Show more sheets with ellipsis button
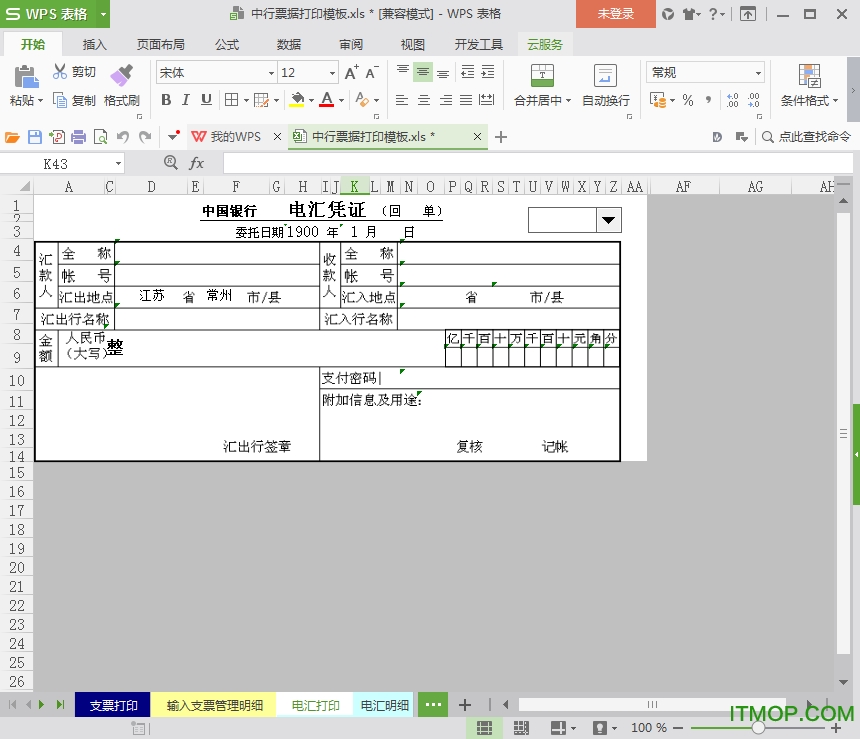 [x=433, y=704]
